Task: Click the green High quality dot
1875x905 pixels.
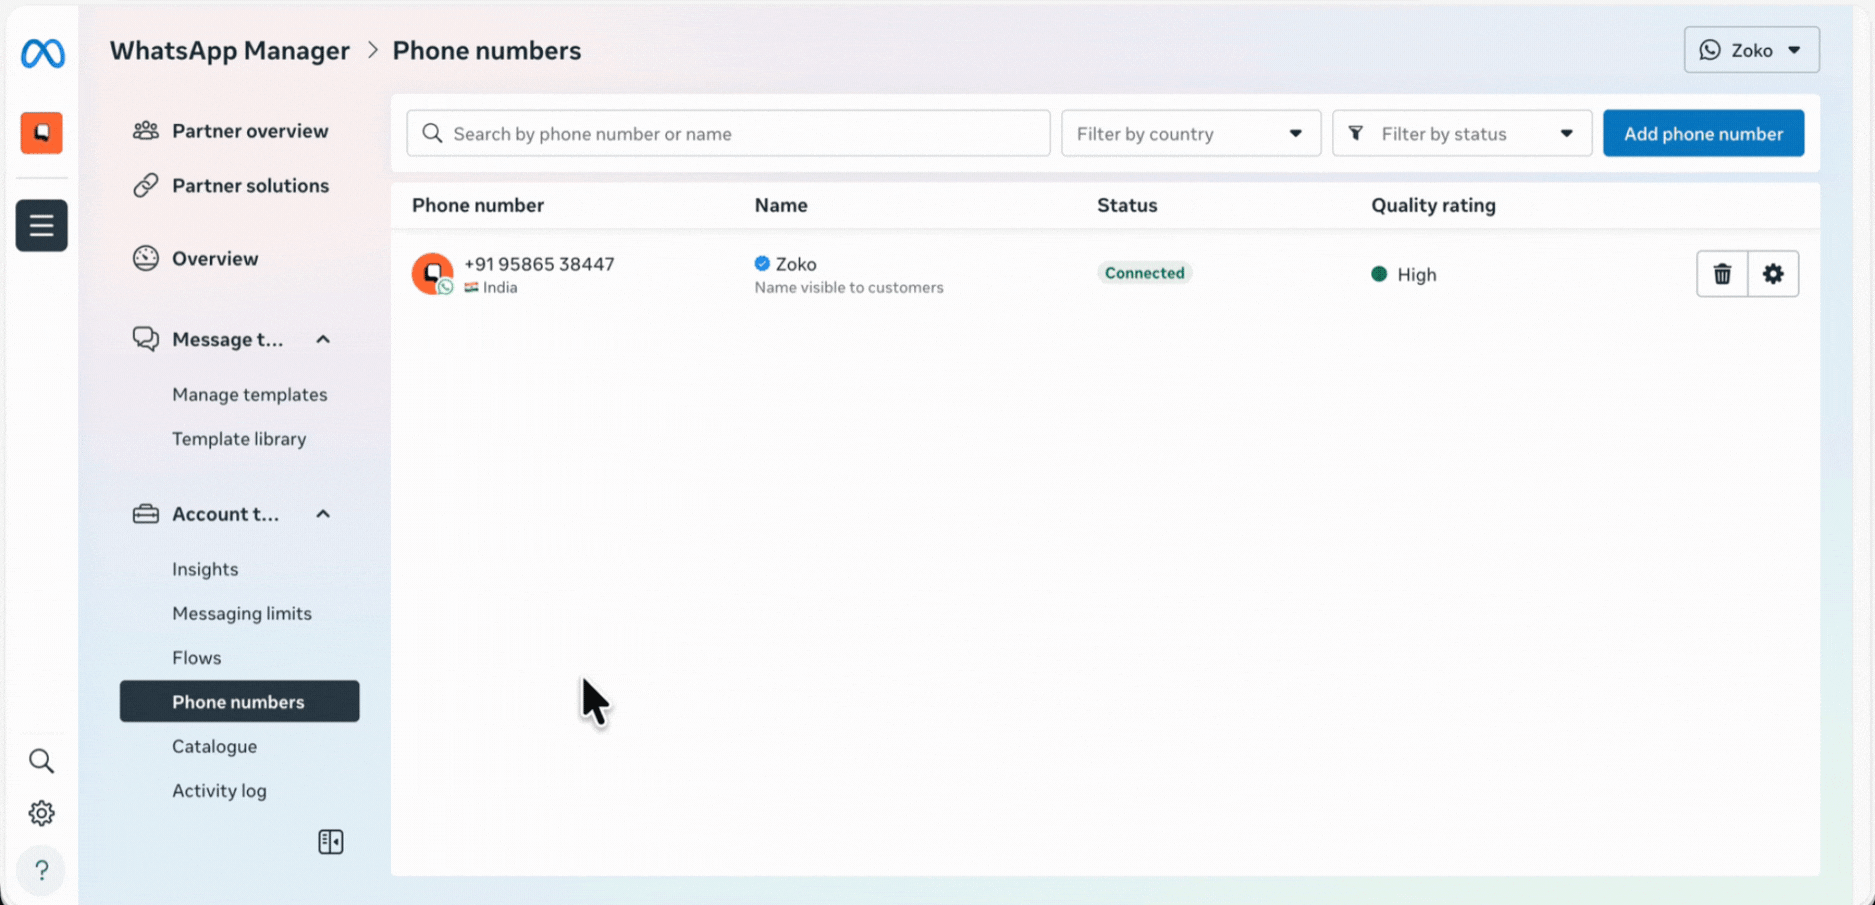Action: point(1379,274)
